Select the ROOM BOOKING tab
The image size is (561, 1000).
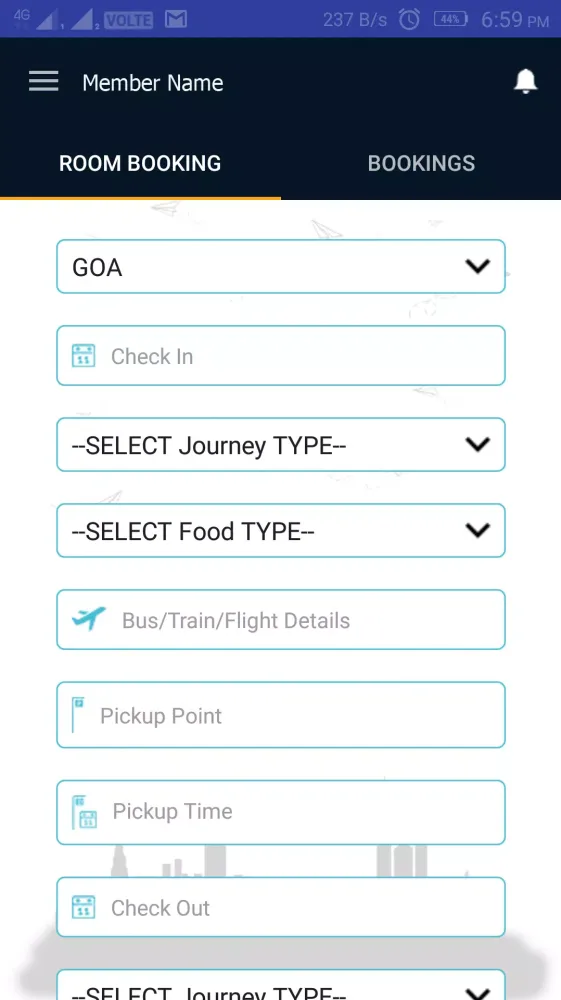pyautogui.click(x=140, y=163)
